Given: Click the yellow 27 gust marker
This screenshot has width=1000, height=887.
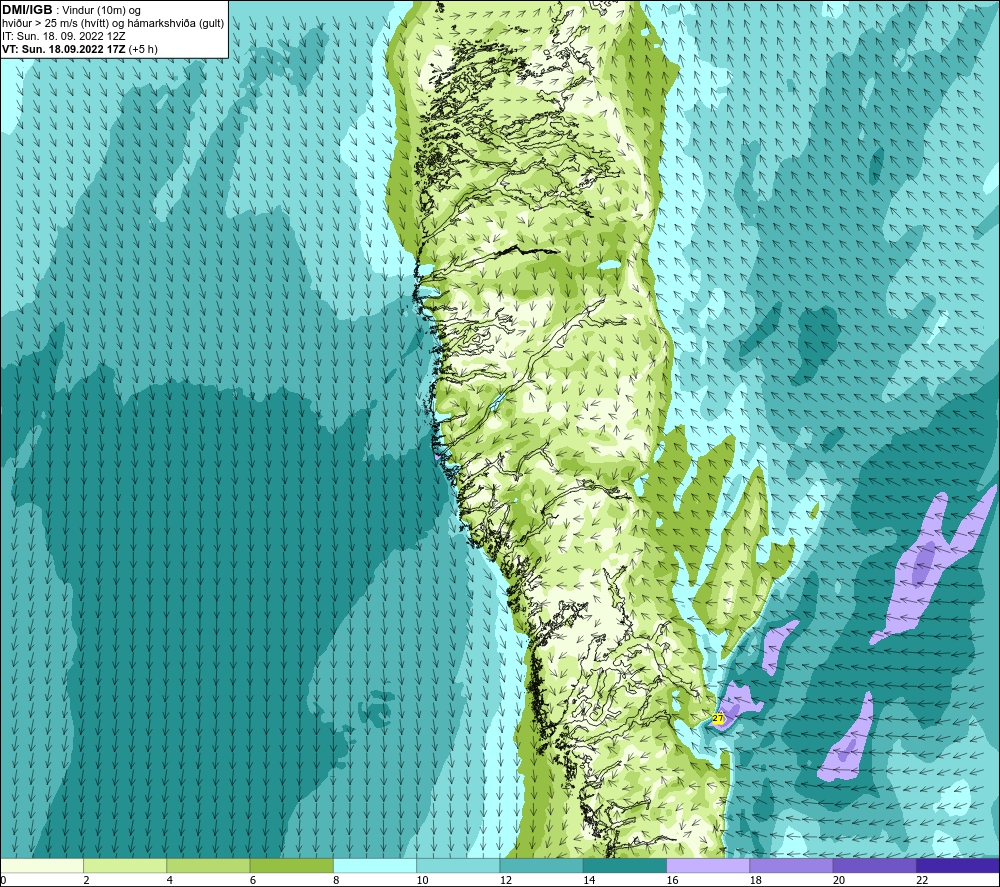Looking at the screenshot, I should 718,719.
